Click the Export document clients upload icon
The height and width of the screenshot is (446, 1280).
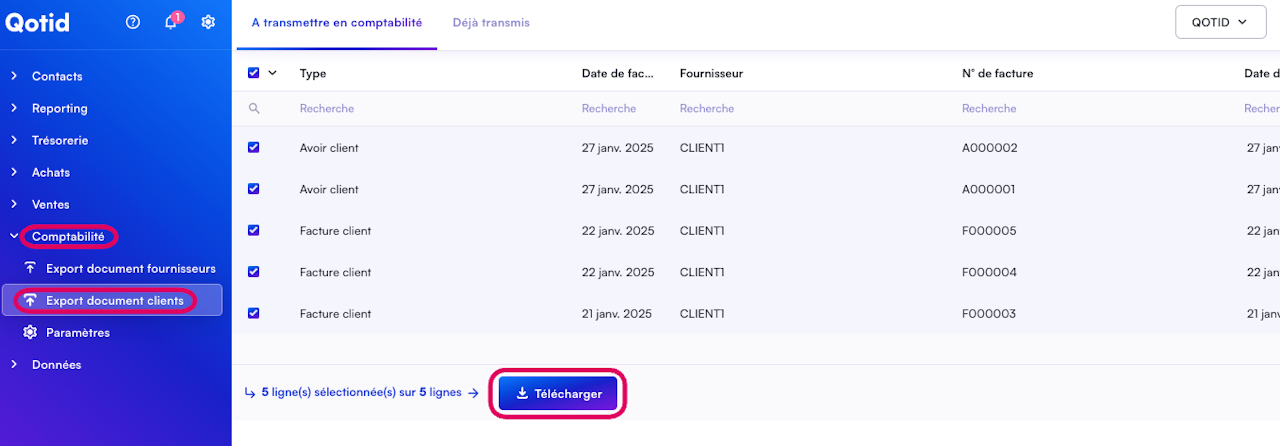(x=30, y=300)
